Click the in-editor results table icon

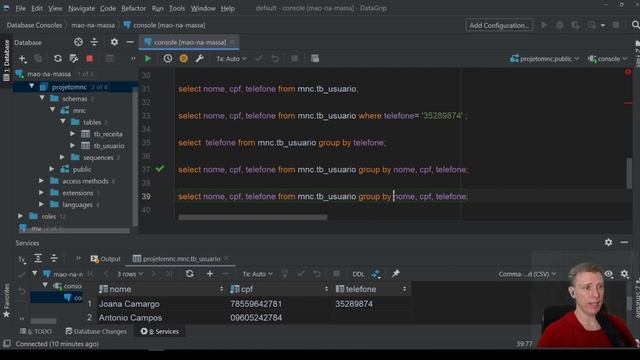pos(315,59)
